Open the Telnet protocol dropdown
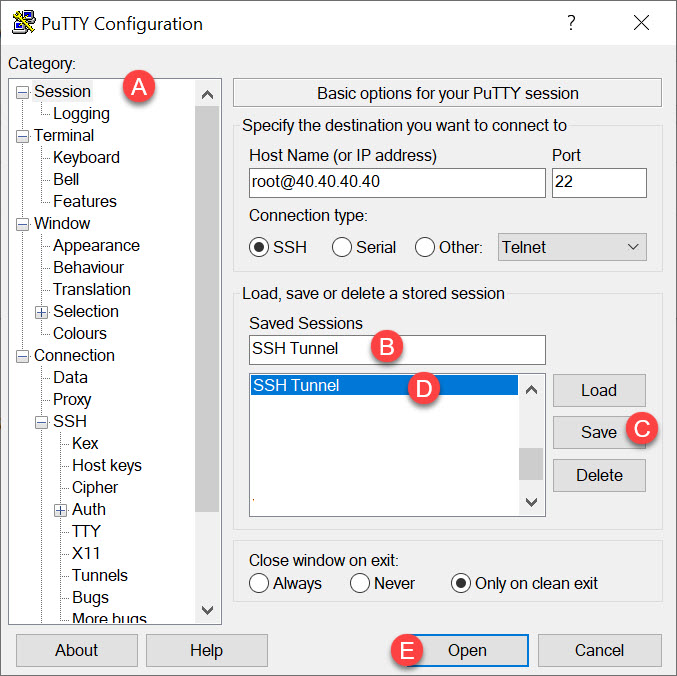Screen dimensions: 677x676 (572, 247)
